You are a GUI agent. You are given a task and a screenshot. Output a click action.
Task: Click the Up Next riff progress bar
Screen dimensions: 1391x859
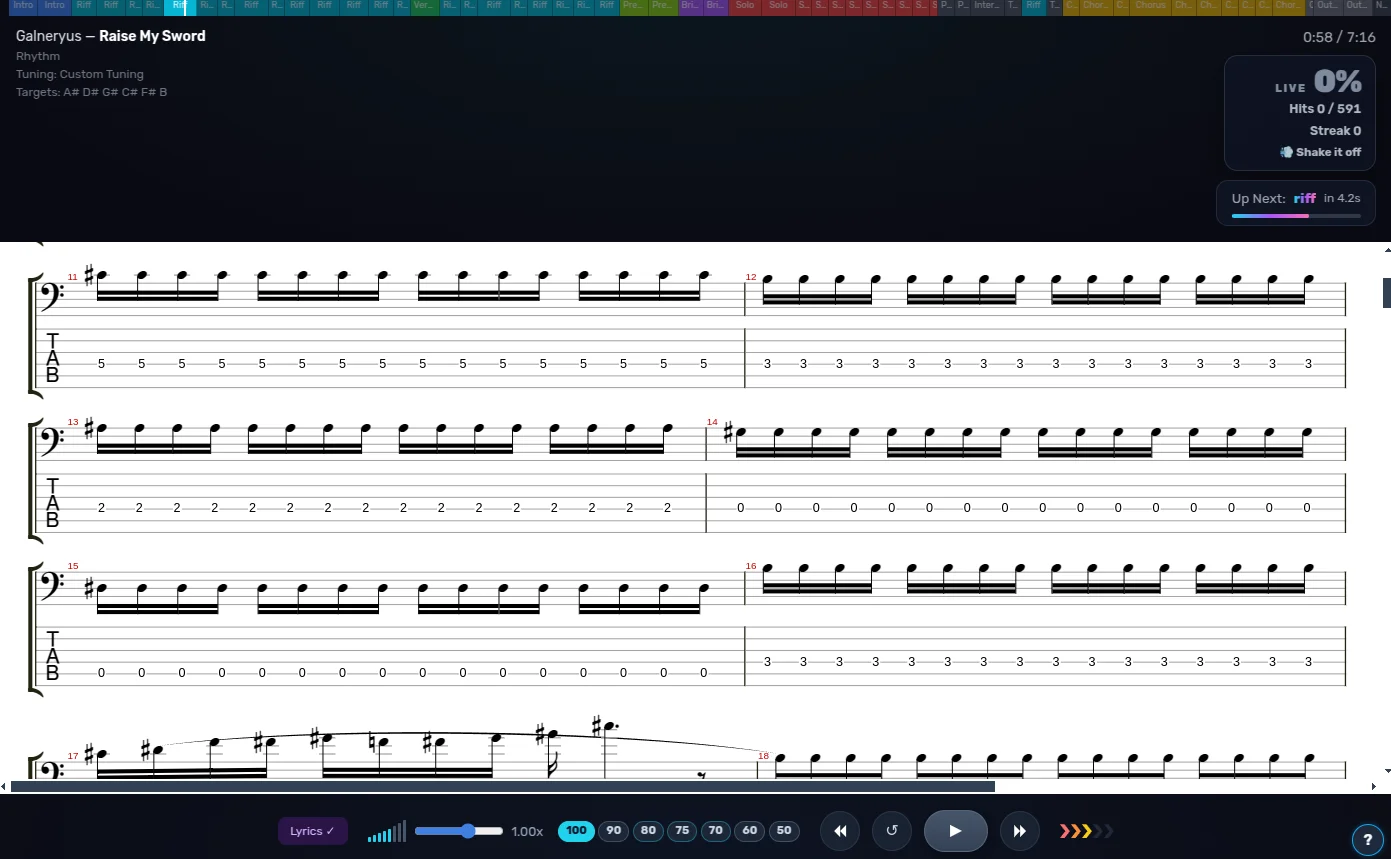tap(1296, 216)
